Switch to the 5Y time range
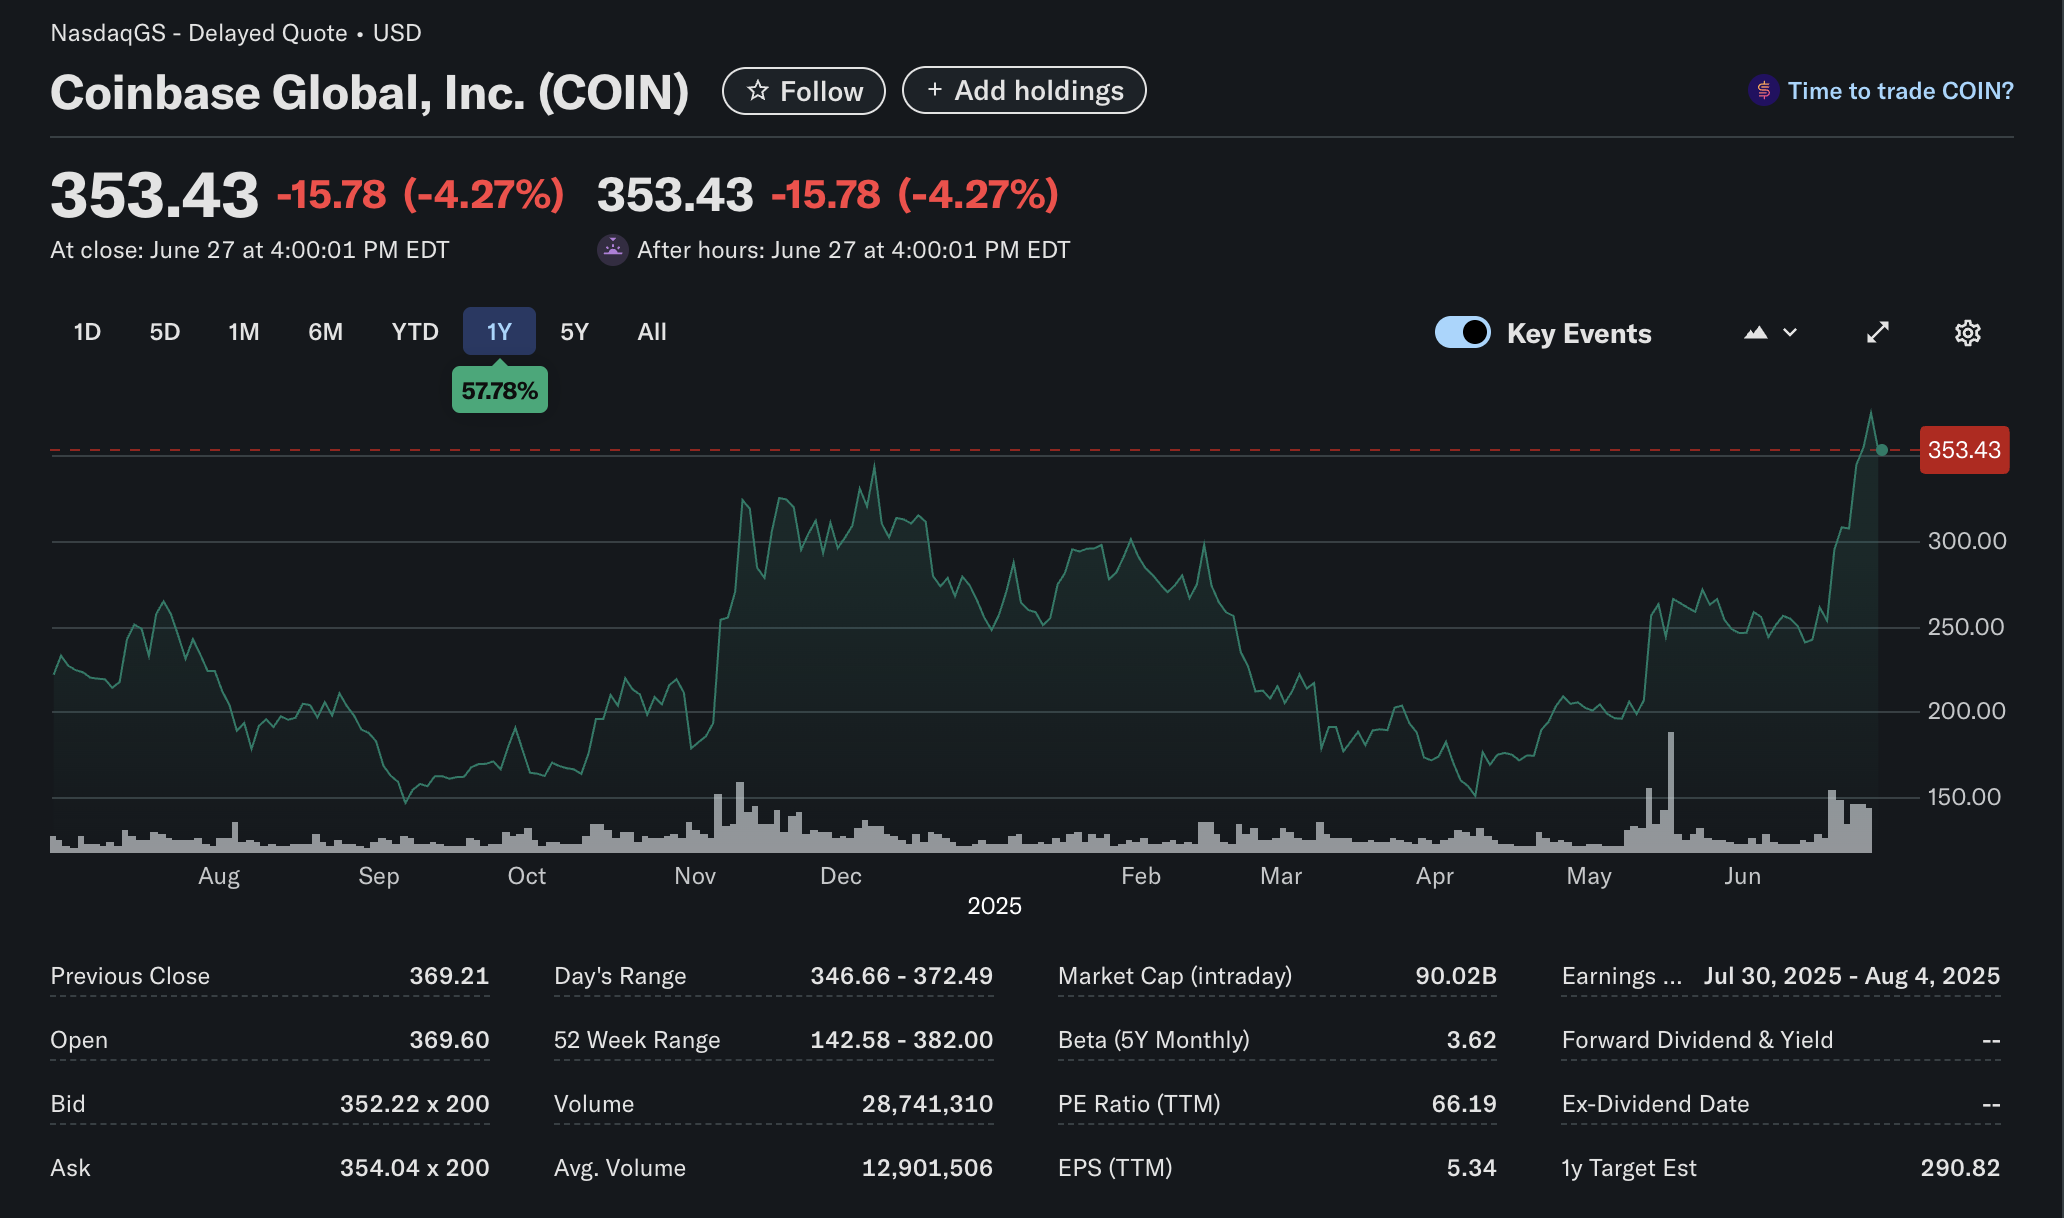The height and width of the screenshot is (1218, 2064). pyautogui.click(x=574, y=332)
